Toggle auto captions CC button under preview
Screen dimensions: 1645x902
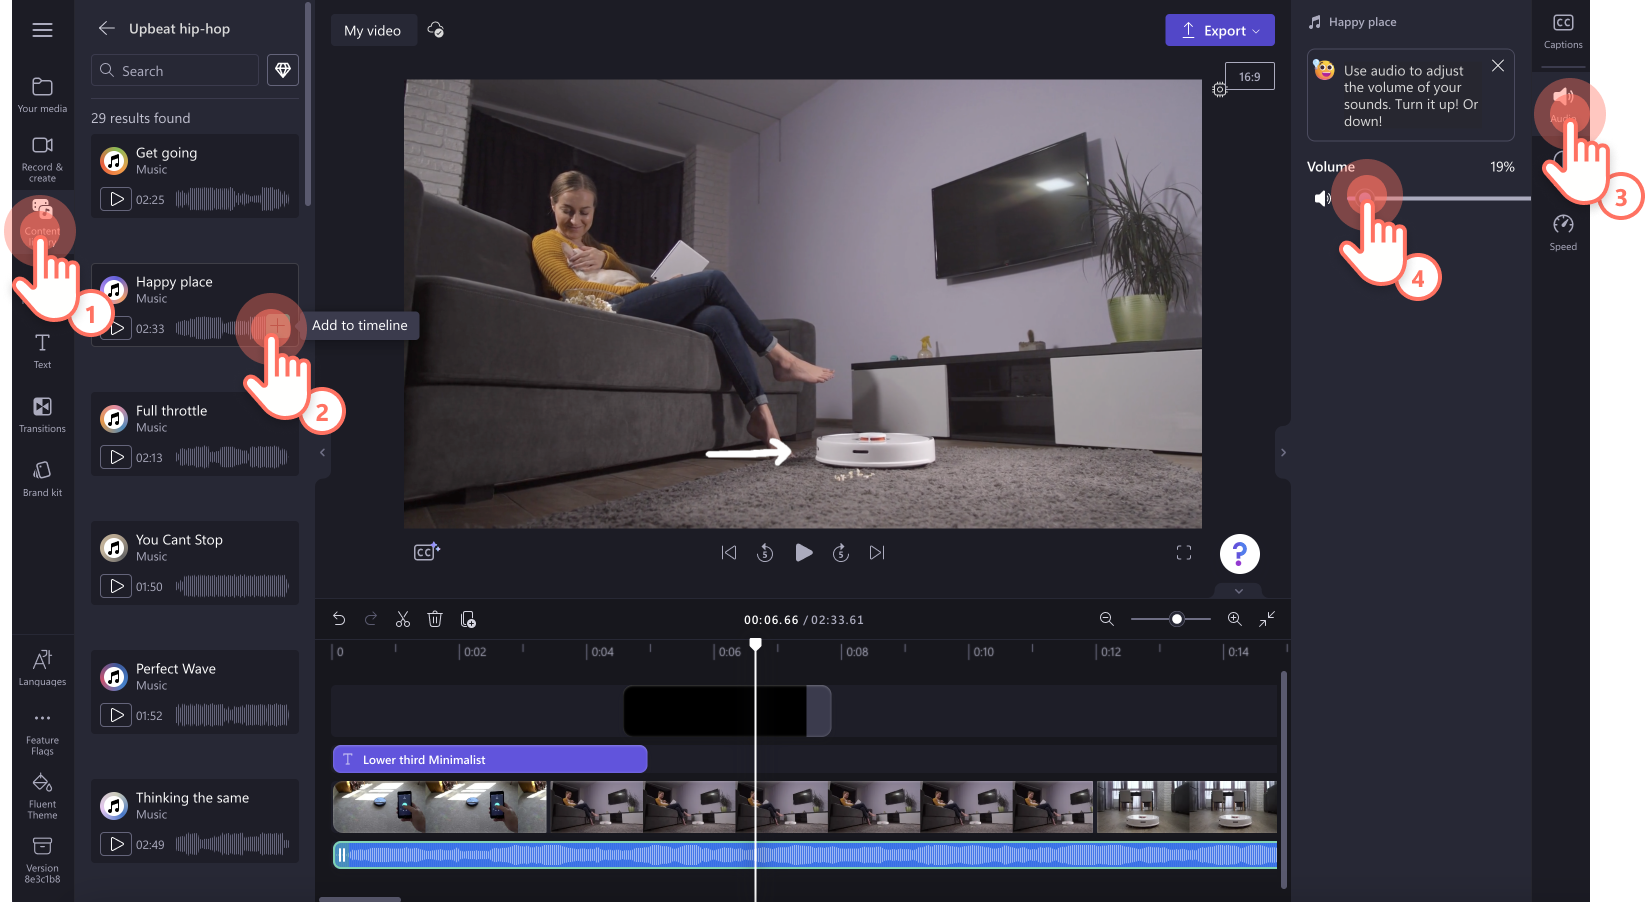pyautogui.click(x=427, y=552)
